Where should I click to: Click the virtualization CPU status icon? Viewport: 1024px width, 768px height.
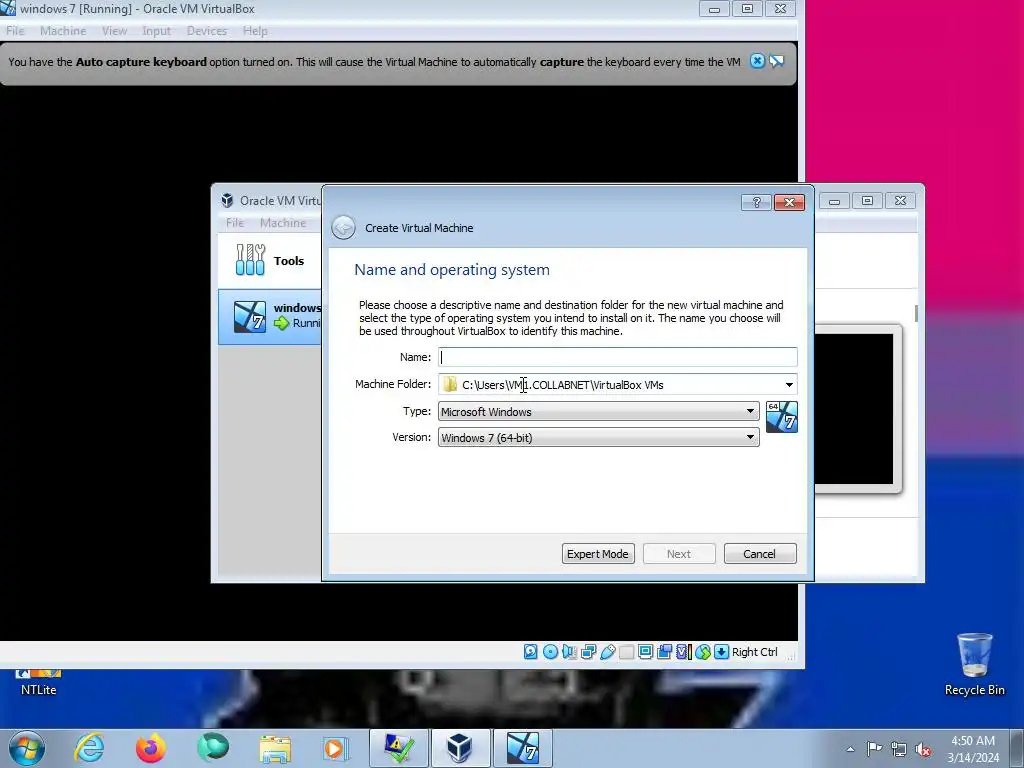click(683, 652)
